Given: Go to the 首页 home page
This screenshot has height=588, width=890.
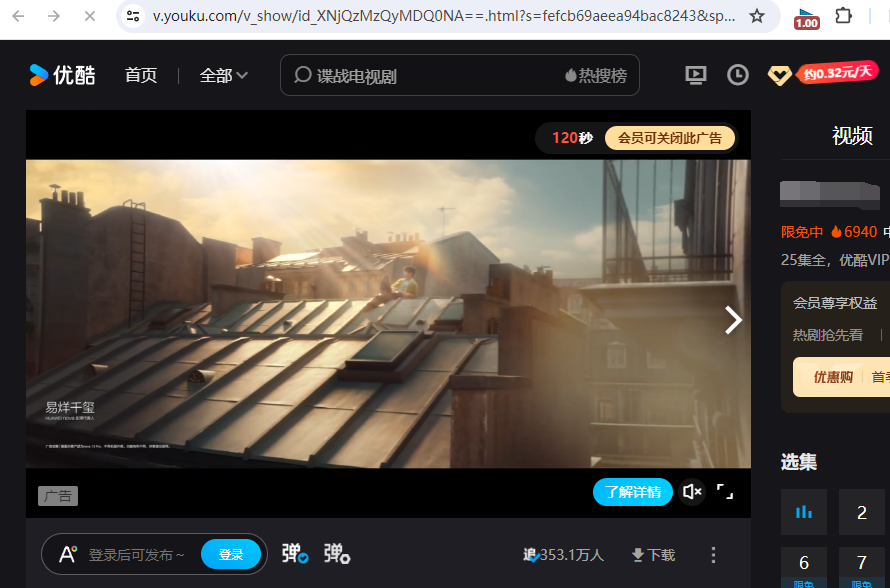Looking at the screenshot, I should point(141,75).
